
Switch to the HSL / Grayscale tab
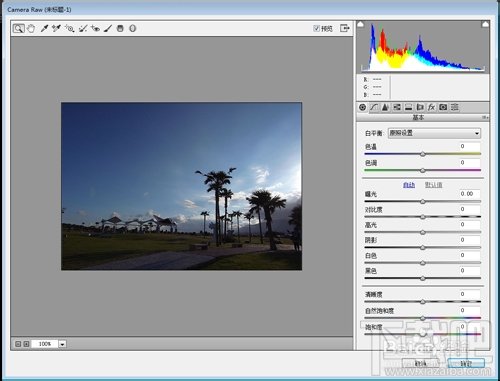pyautogui.click(x=397, y=107)
